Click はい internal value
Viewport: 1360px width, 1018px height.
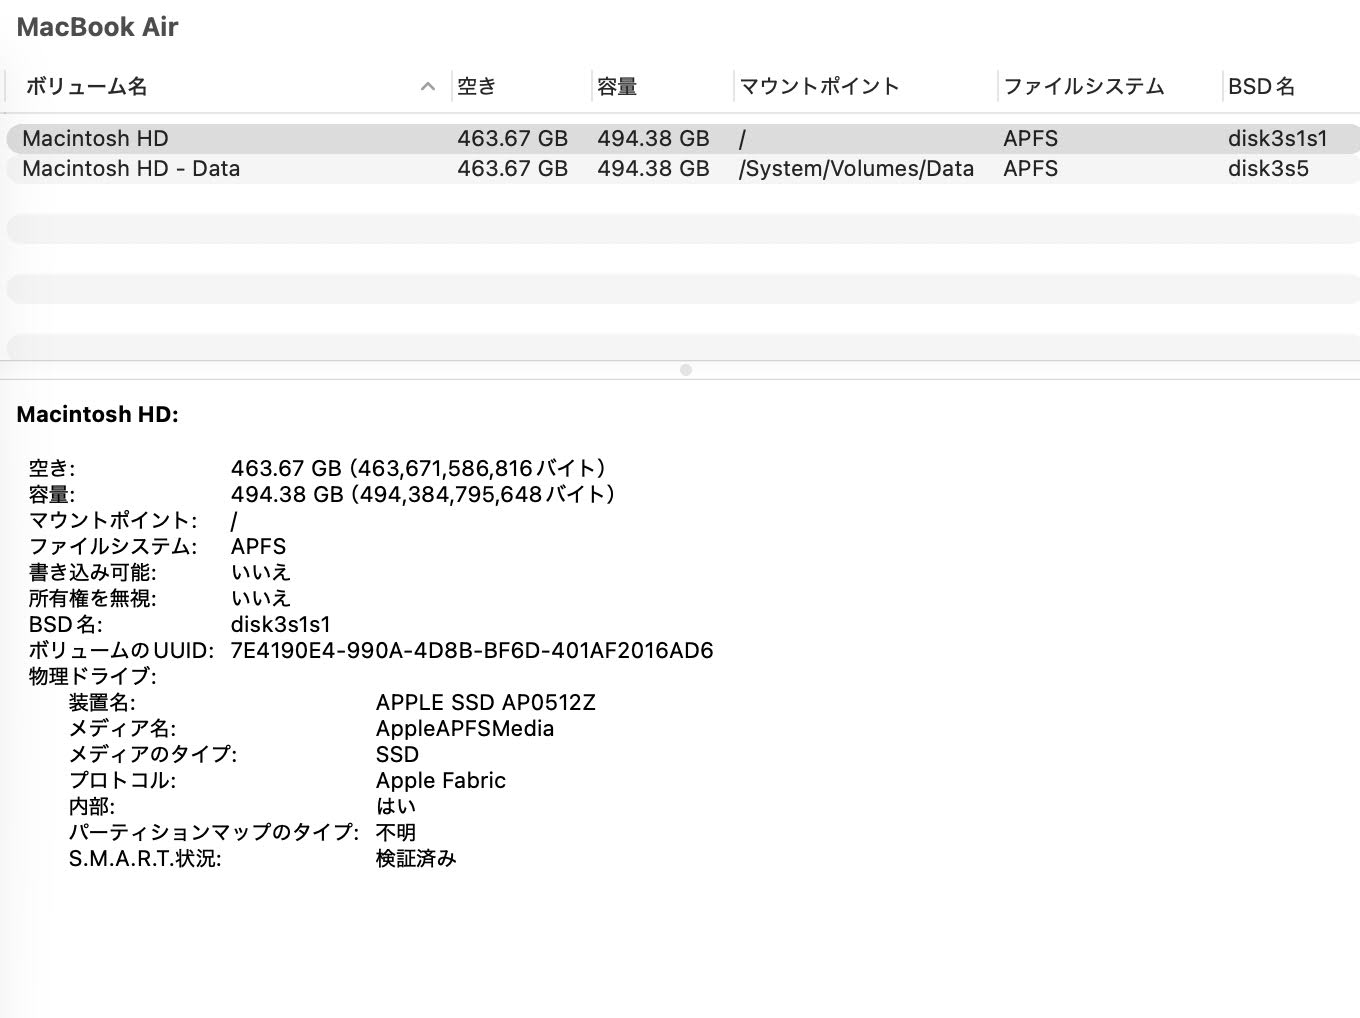(x=396, y=806)
